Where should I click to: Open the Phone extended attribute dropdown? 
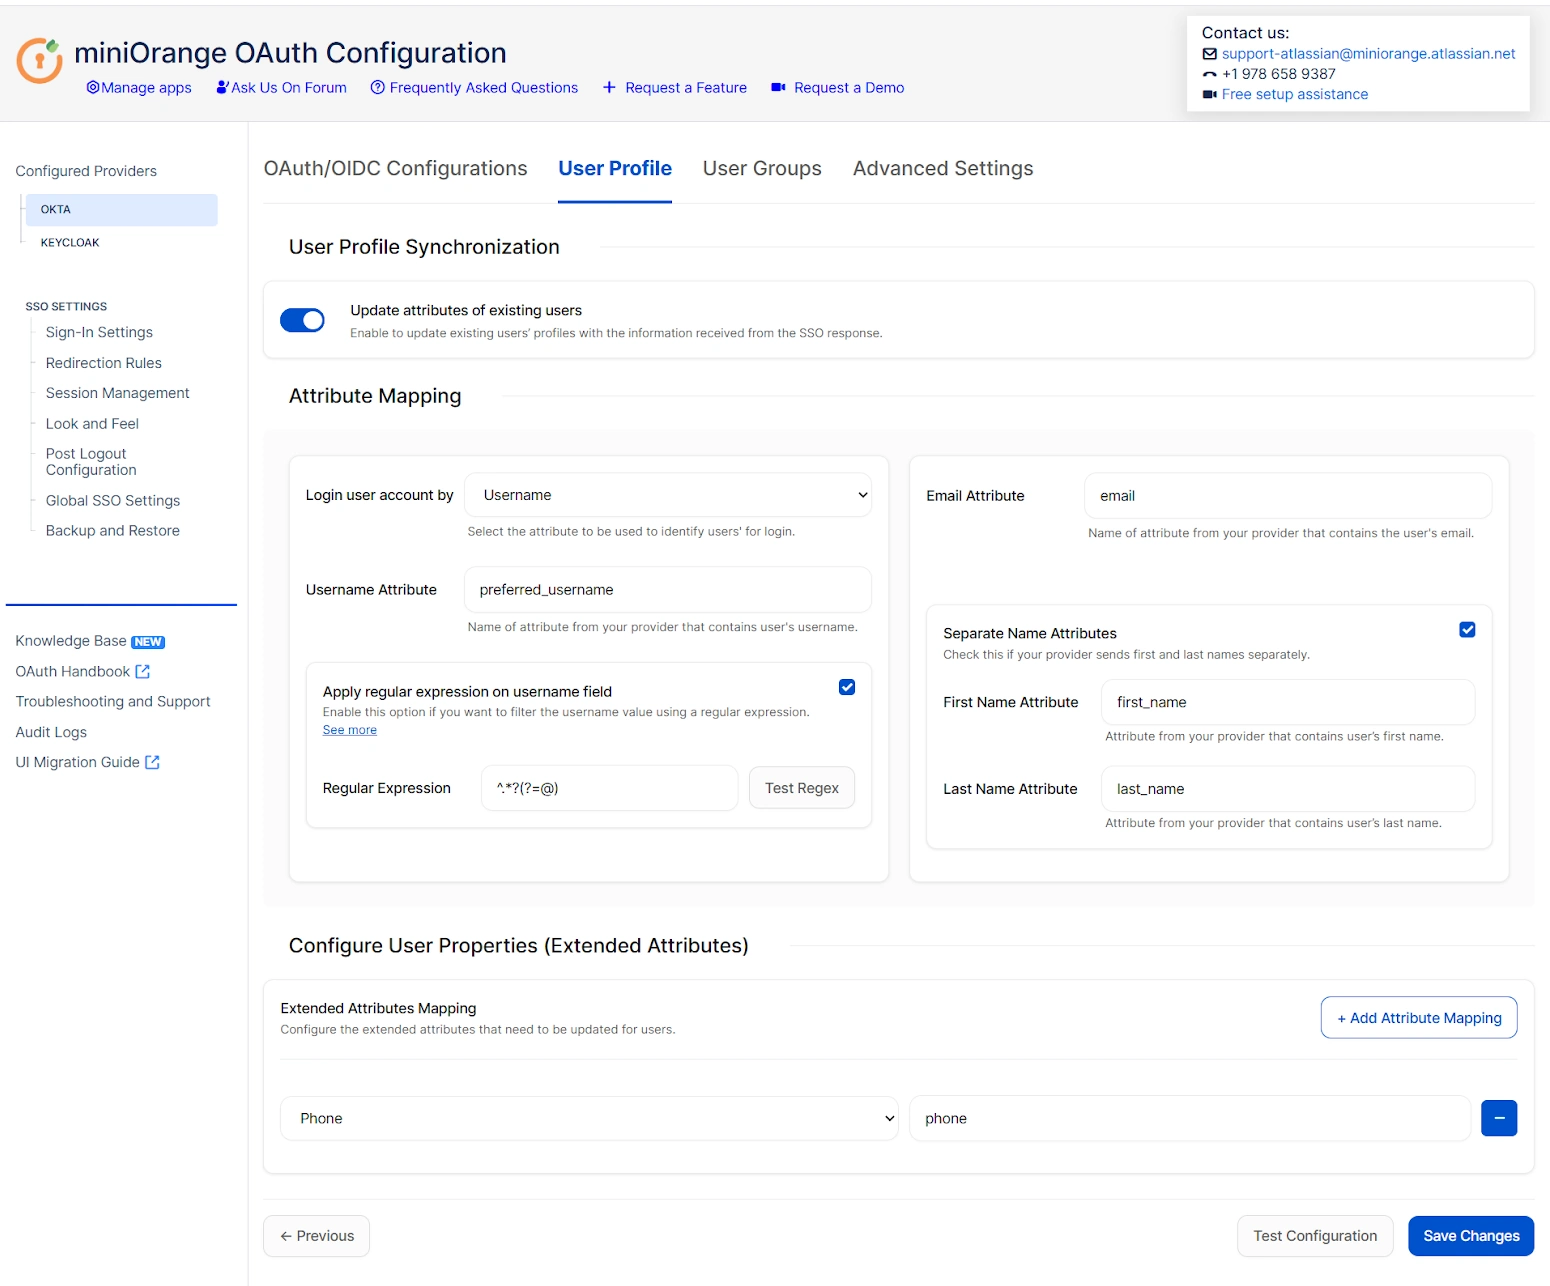pyautogui.click(x=588, y=1118)
